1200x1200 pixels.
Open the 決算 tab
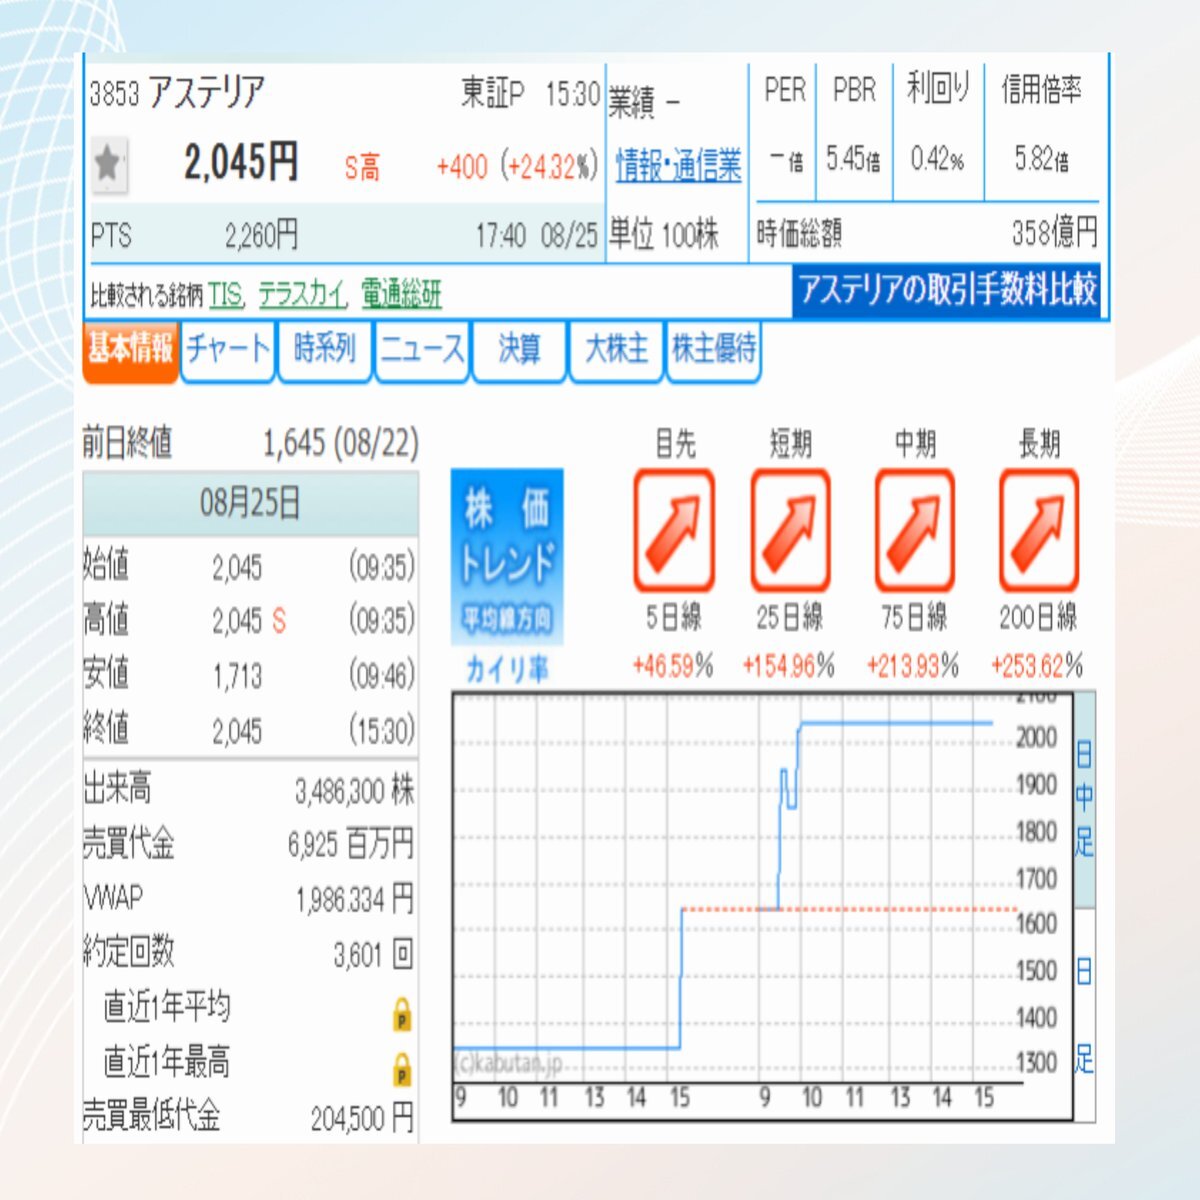click(x=519, y=350)
